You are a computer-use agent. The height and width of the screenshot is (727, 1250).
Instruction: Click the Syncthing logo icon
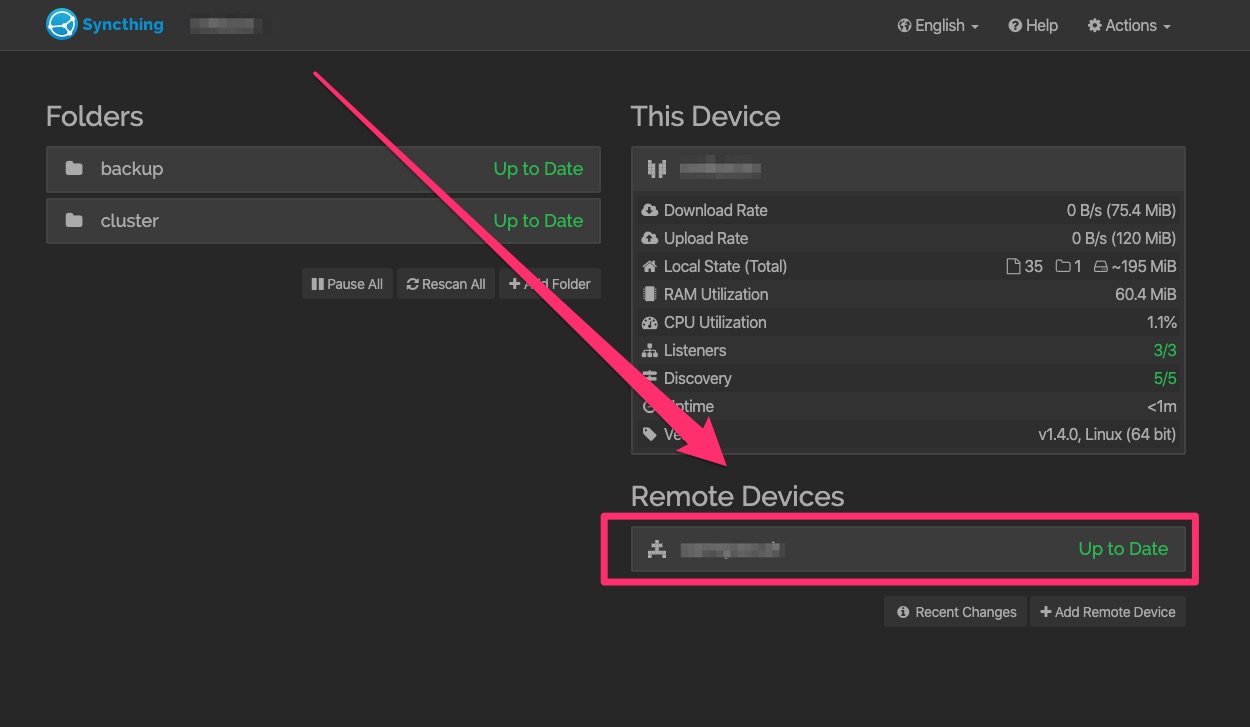tap(62, 25)
